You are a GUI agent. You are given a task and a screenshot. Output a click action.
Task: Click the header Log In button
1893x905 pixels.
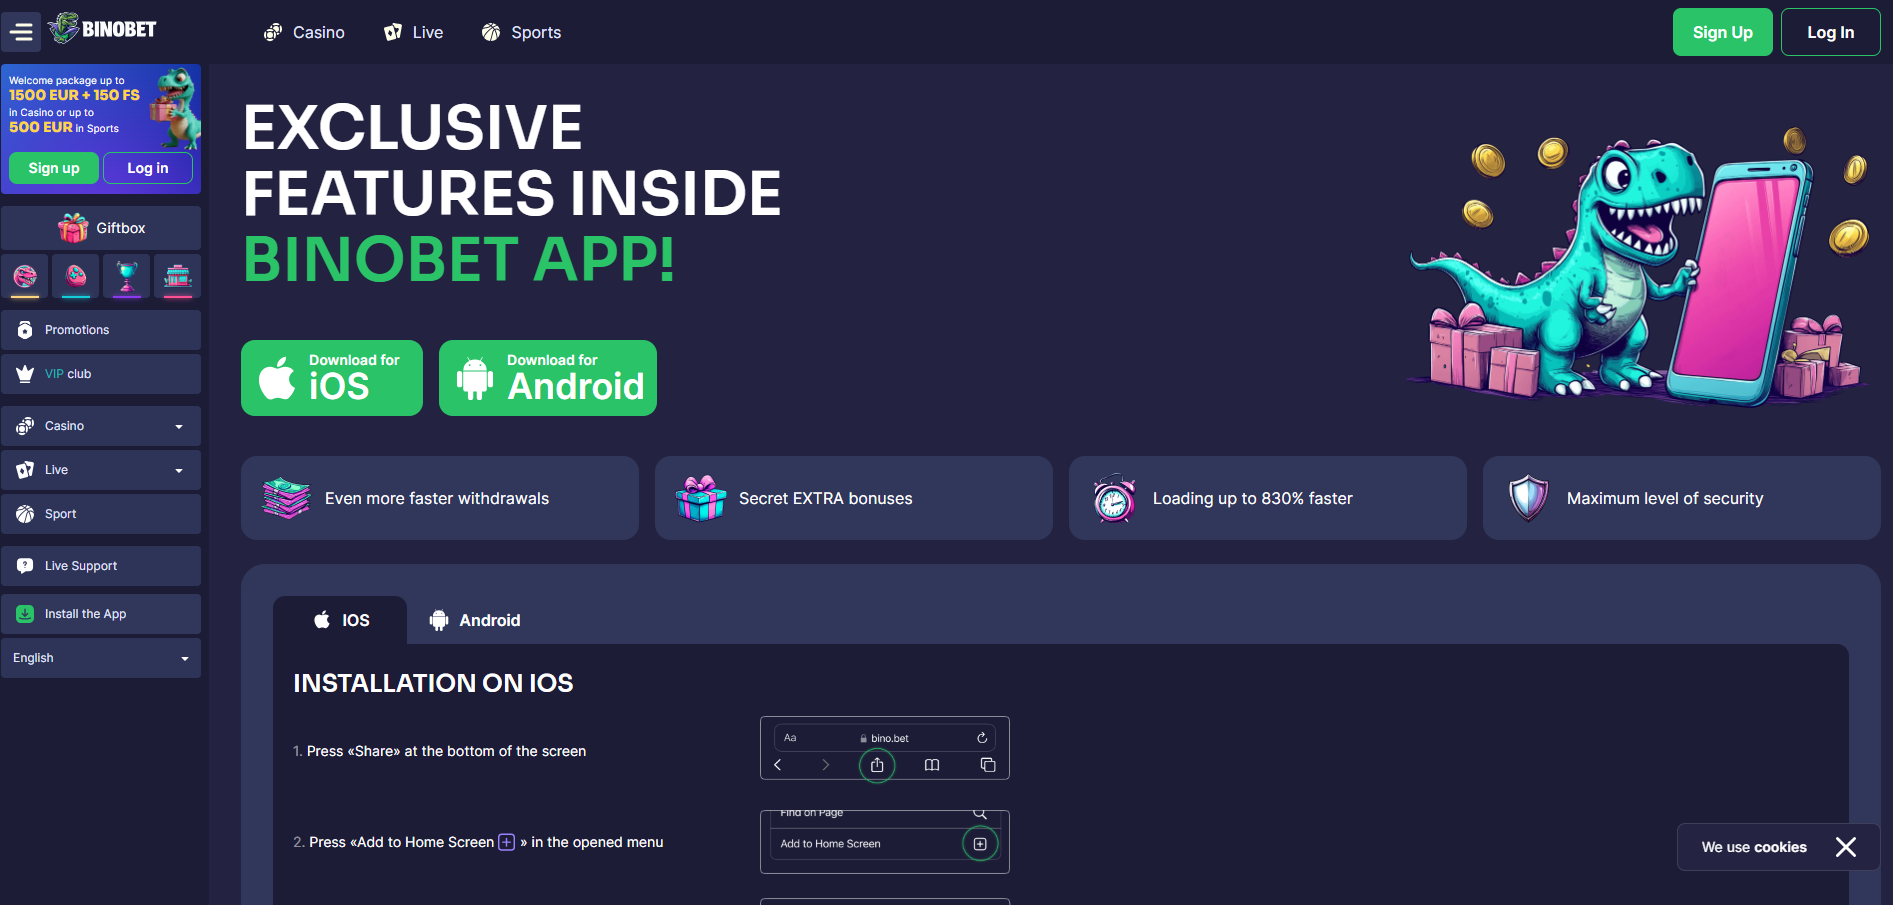[x=1830, y=32]
